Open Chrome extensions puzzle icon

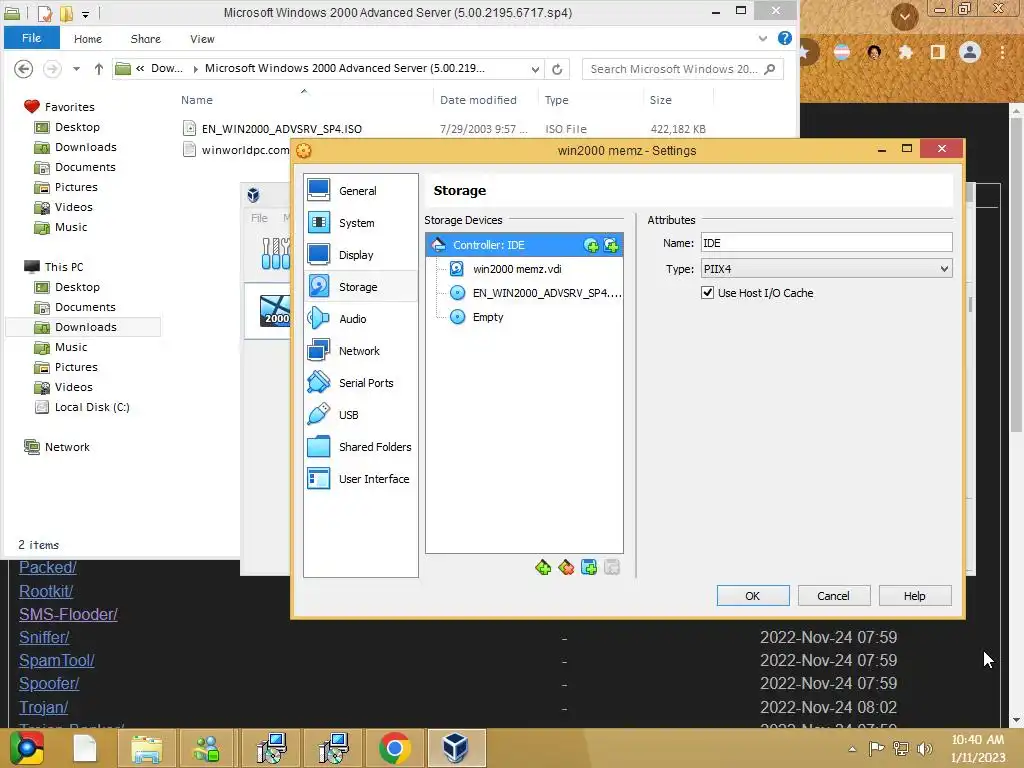(905, 52)
